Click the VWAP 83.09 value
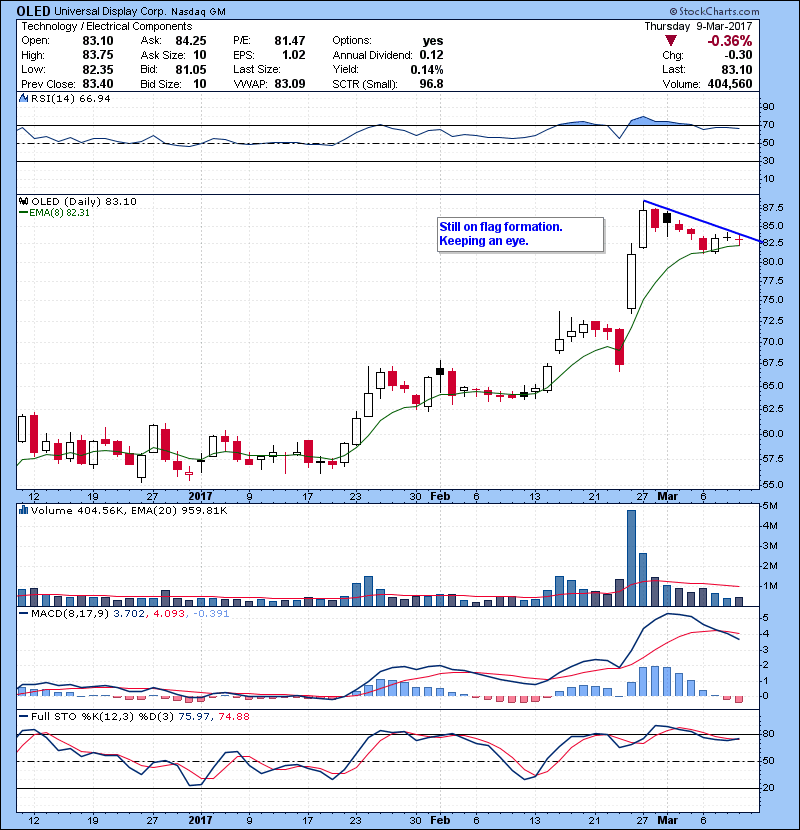 click(290, 84)
